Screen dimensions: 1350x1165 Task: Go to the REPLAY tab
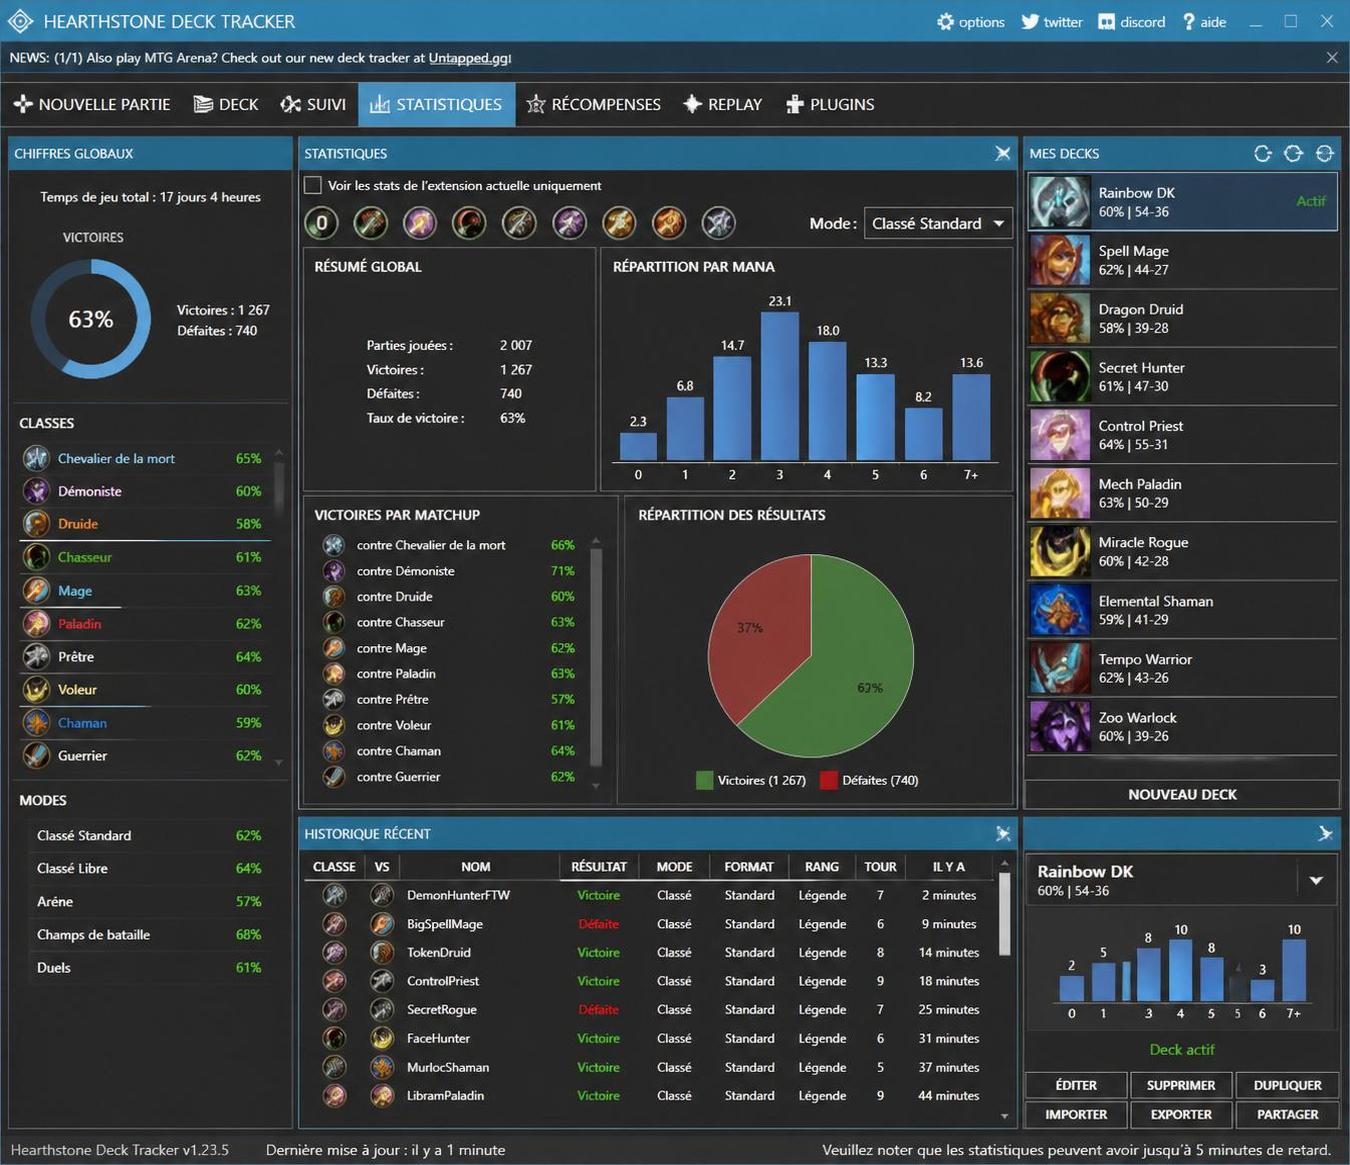722,104
